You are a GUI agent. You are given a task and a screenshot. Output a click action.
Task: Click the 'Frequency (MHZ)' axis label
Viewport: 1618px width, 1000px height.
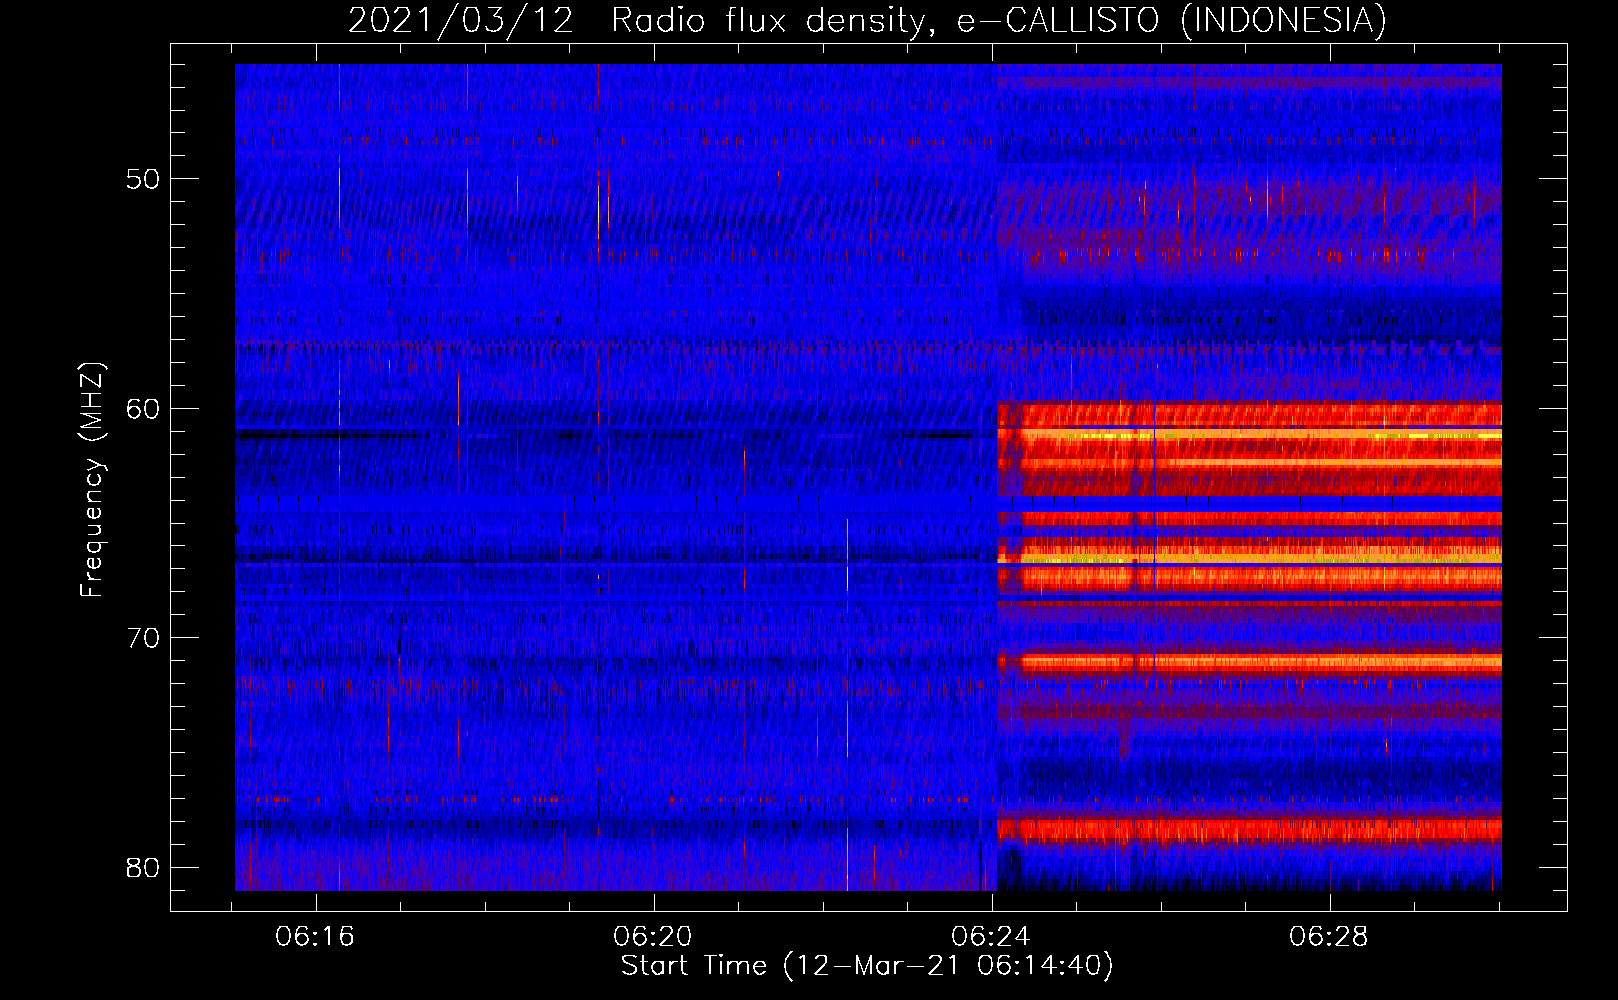91,480
